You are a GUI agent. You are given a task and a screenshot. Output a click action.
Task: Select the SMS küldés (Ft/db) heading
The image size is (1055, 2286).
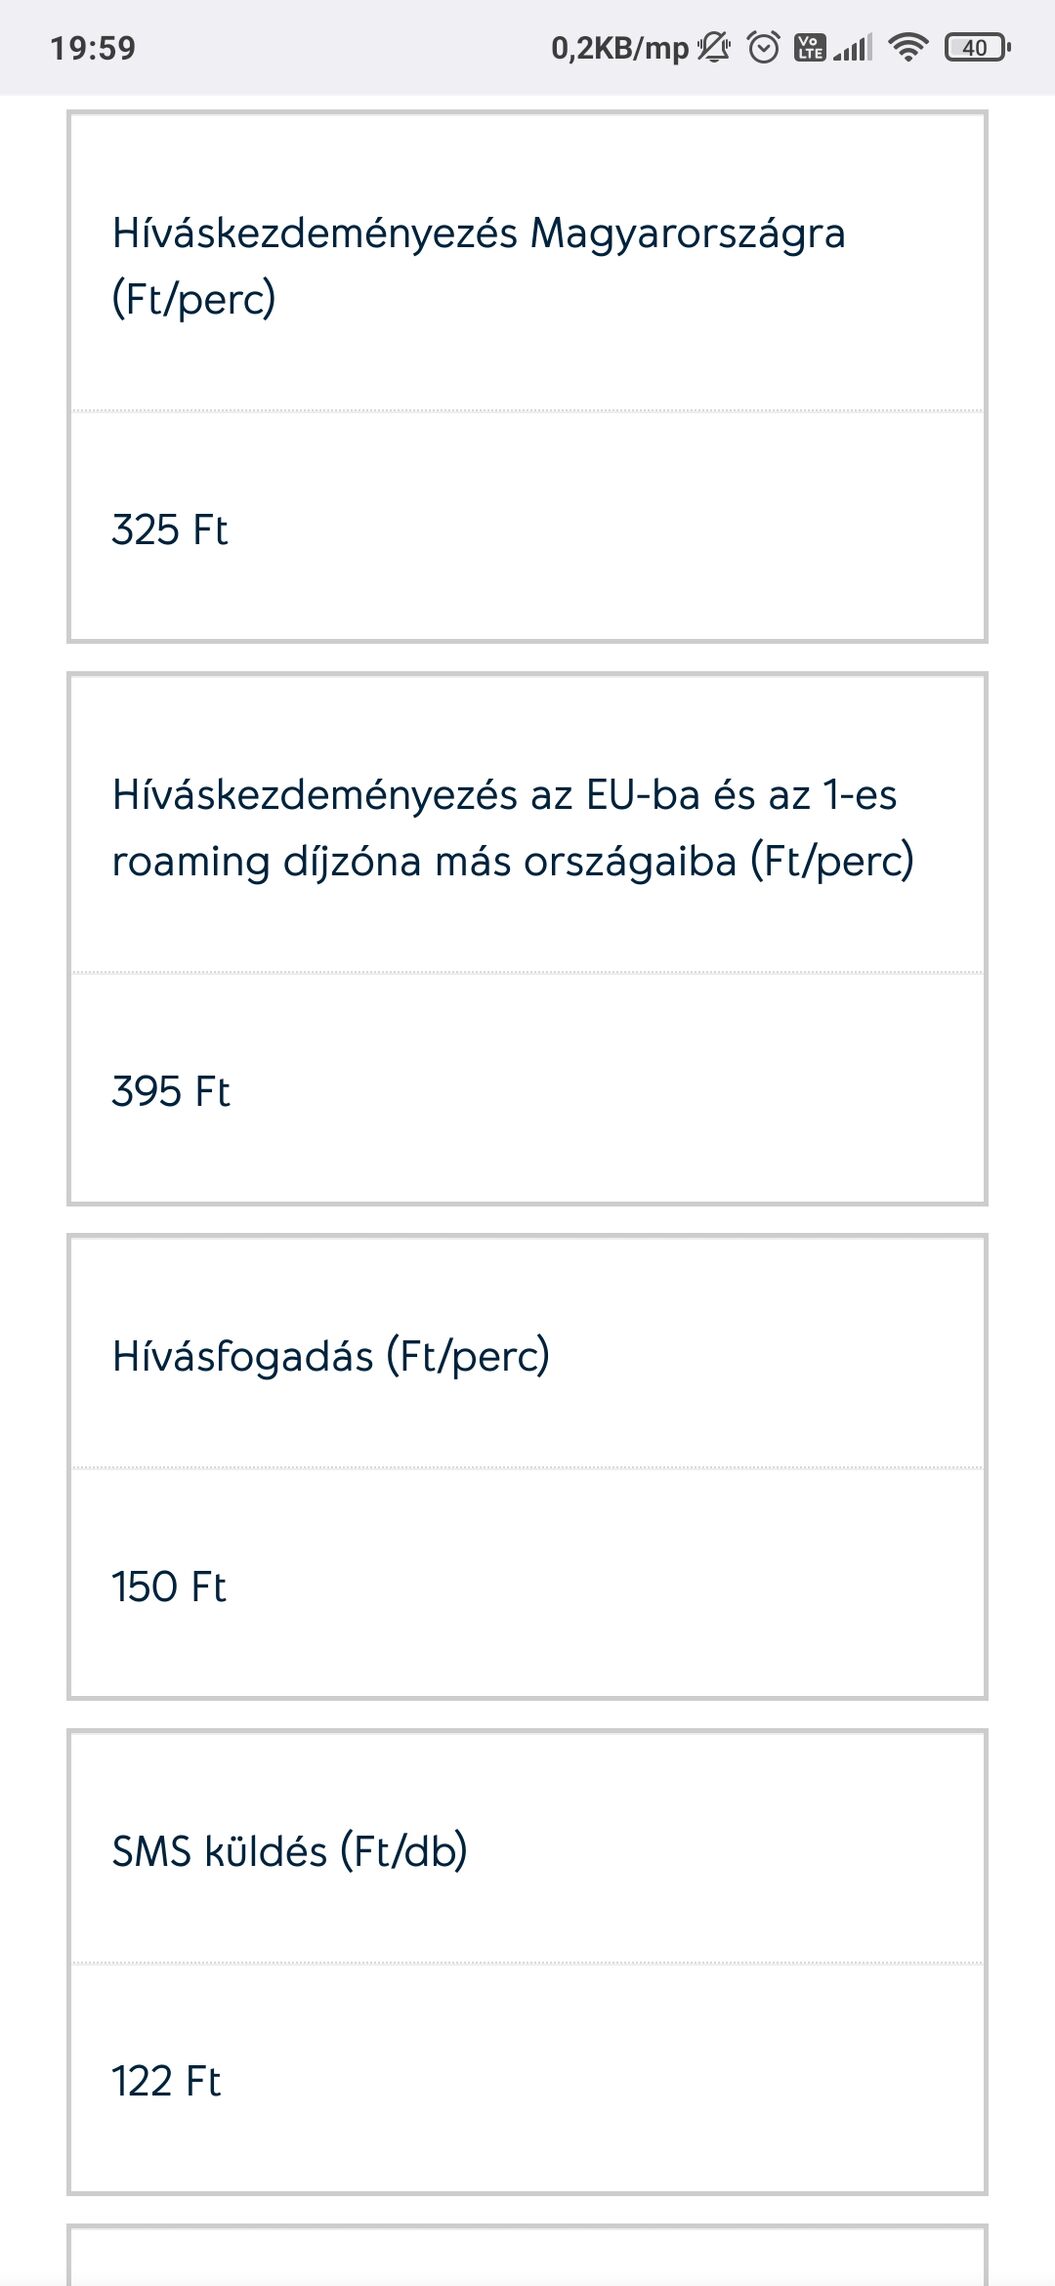click(x=290, y=1851)
